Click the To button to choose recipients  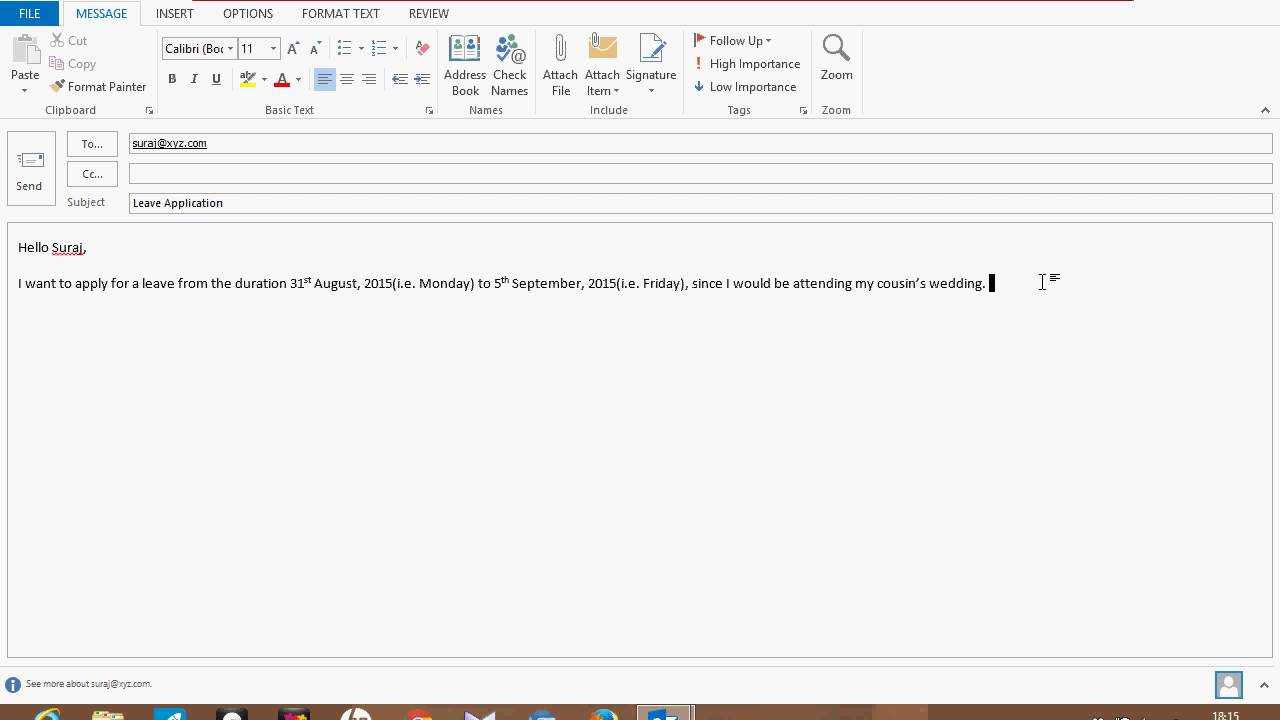tap(91, 143)
